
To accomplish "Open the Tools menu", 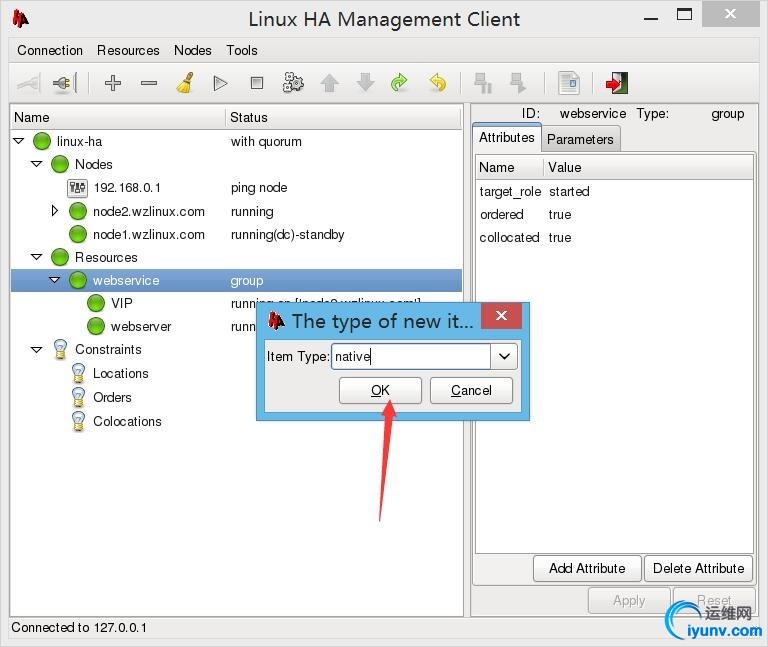I will [242, 50].
